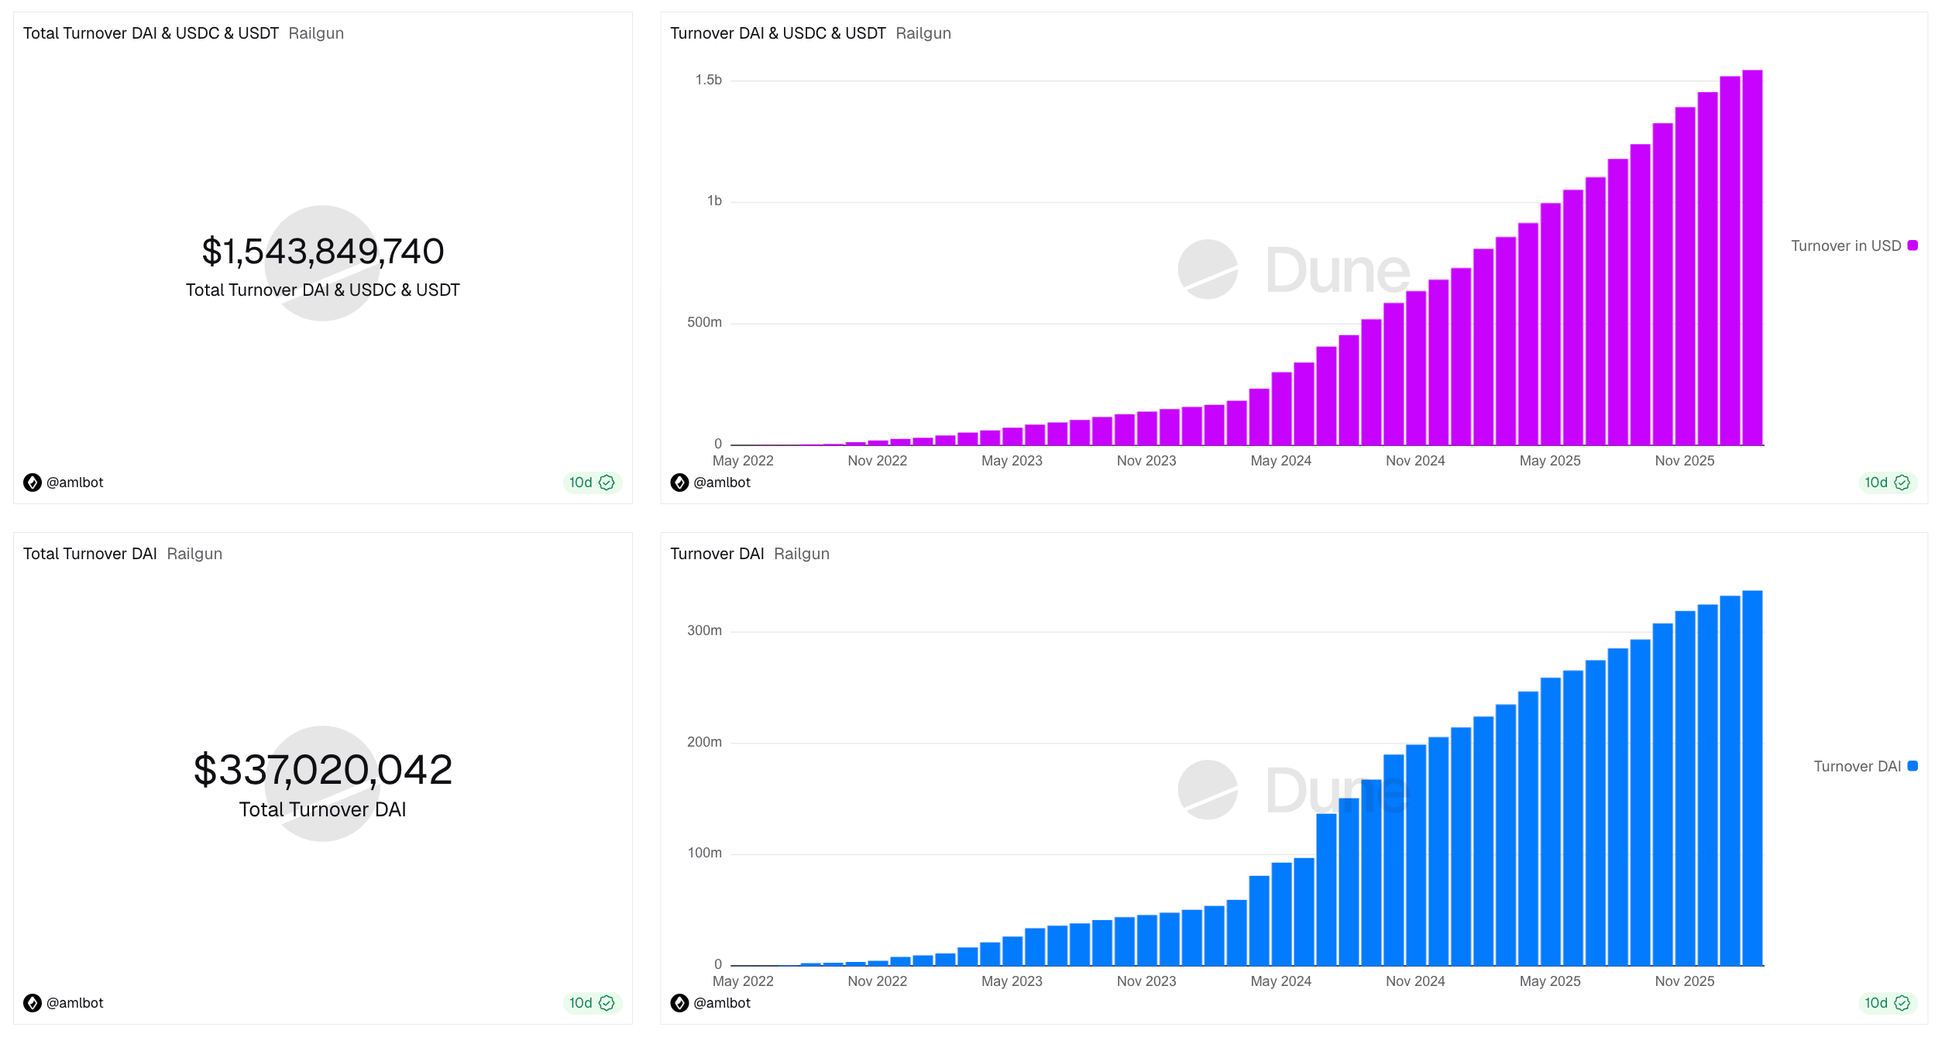The image size is (1942, 1037).
Task: Toggle the "Turnover DAI" legend series
Action: [1856, 767]
